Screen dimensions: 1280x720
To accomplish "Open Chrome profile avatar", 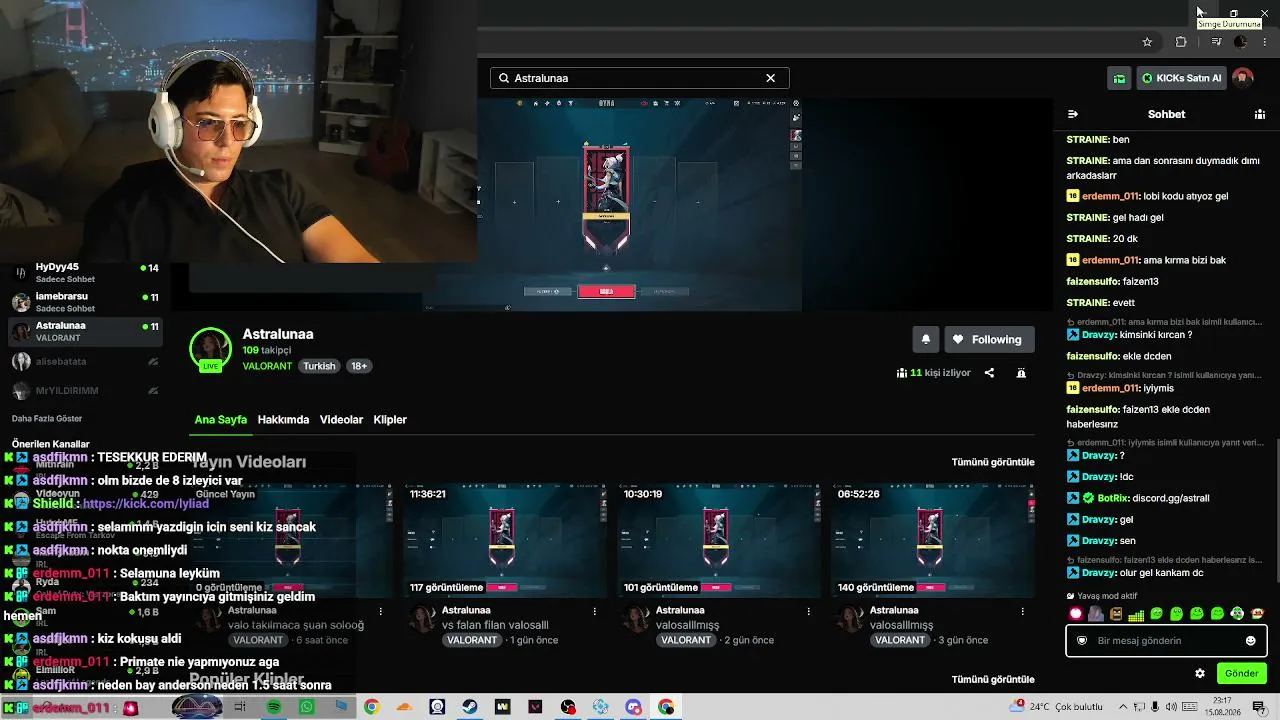I will [x=1241, y=42].
